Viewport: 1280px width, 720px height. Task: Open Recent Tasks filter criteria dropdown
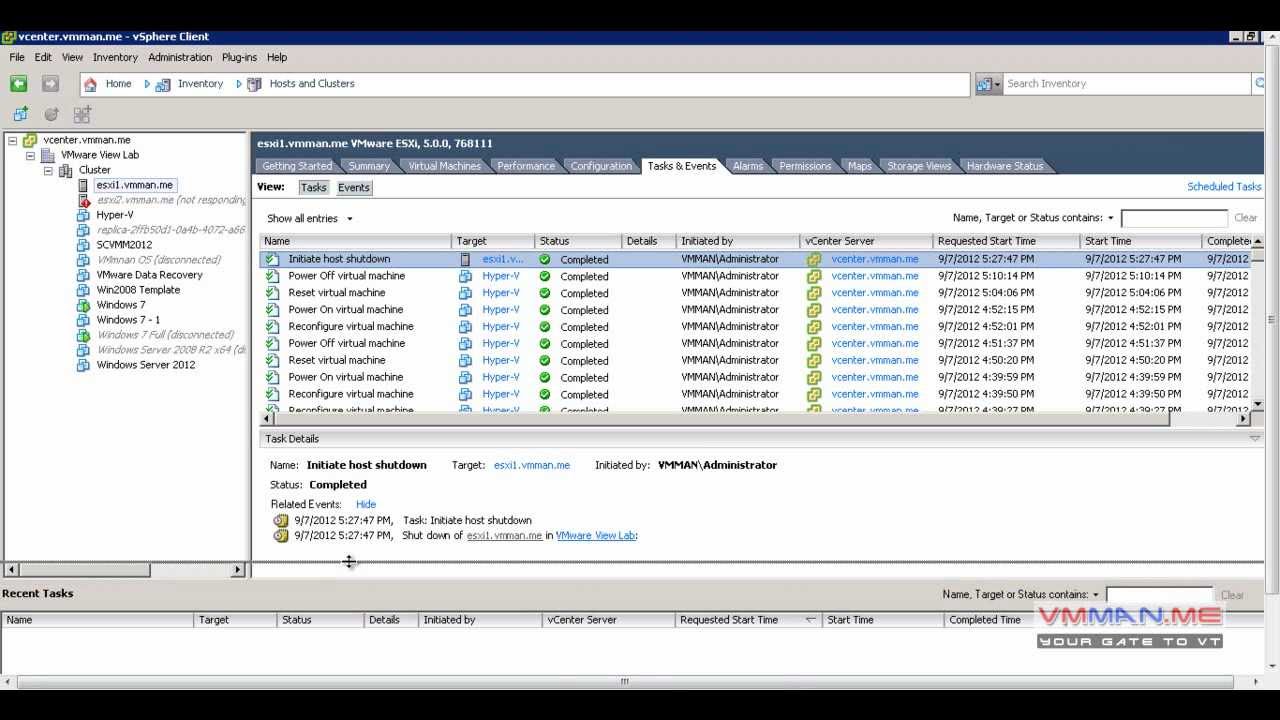(x=1096, y=595)
